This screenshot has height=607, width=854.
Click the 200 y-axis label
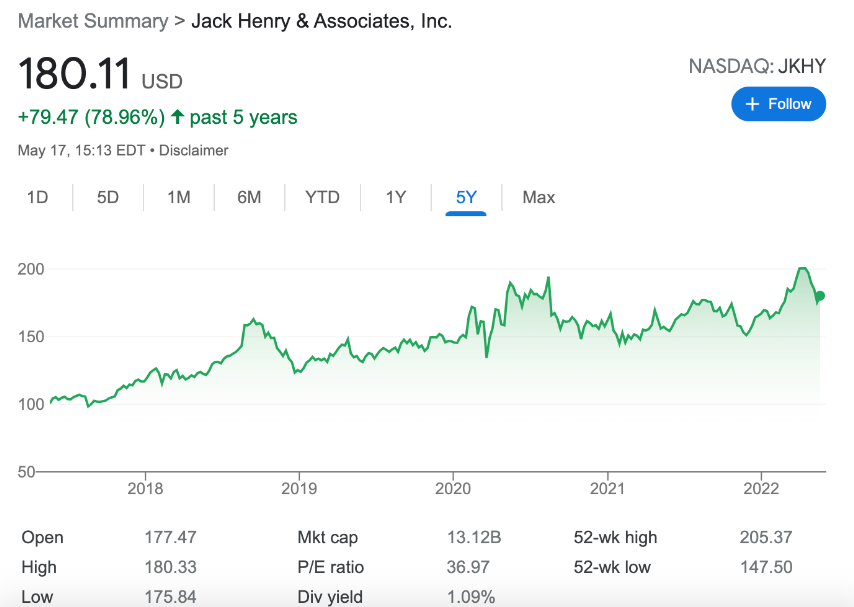31,269
